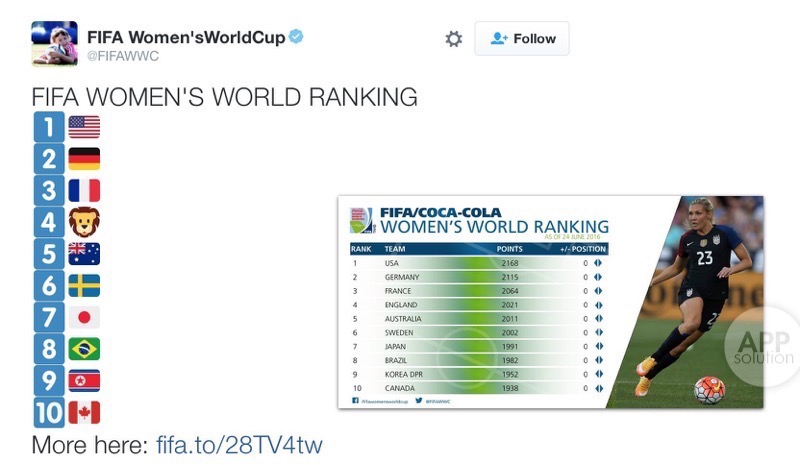Click the Canada flag emoji
Image resolution: width=800 pixels, height=465 pixels.
click(x=84, y=412)
